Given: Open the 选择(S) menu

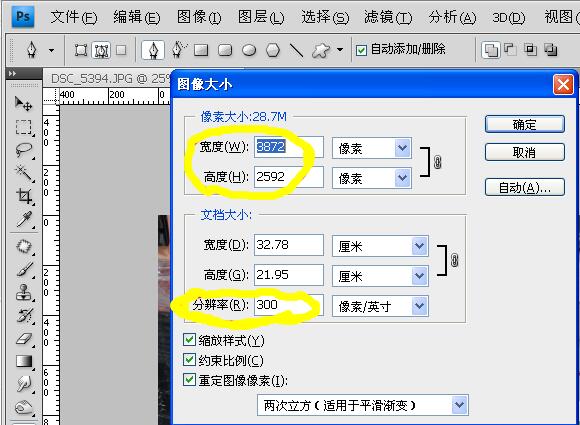Looking at the screenshot, I should 325,17.
